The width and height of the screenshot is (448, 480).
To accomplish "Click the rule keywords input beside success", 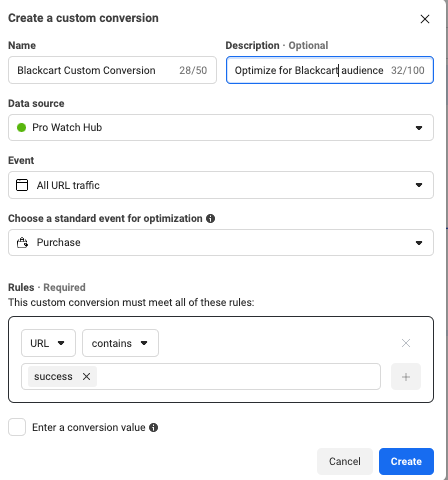I will [238, 376].
